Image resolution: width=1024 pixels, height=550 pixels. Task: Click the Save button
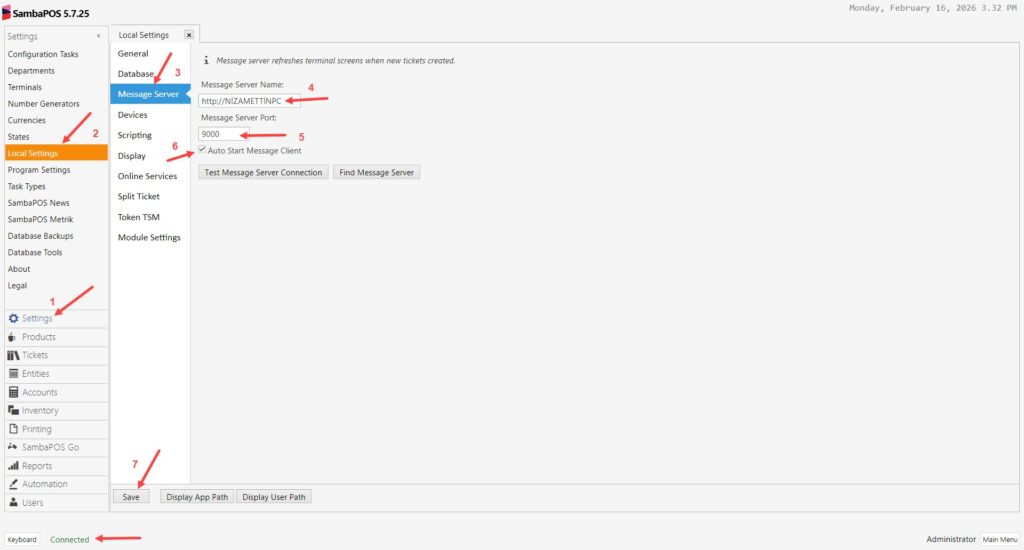[131, 497]
